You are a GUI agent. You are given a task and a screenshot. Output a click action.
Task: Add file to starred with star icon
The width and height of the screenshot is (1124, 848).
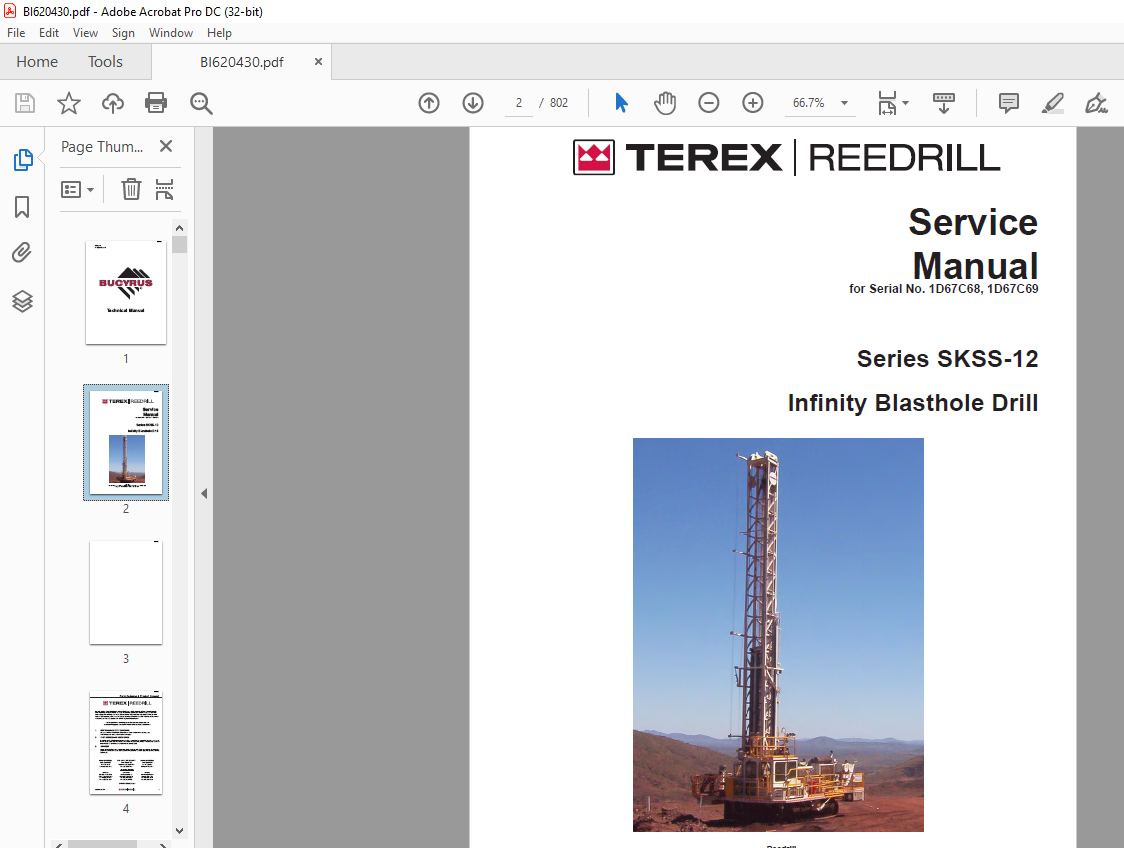tap(69, 103)
